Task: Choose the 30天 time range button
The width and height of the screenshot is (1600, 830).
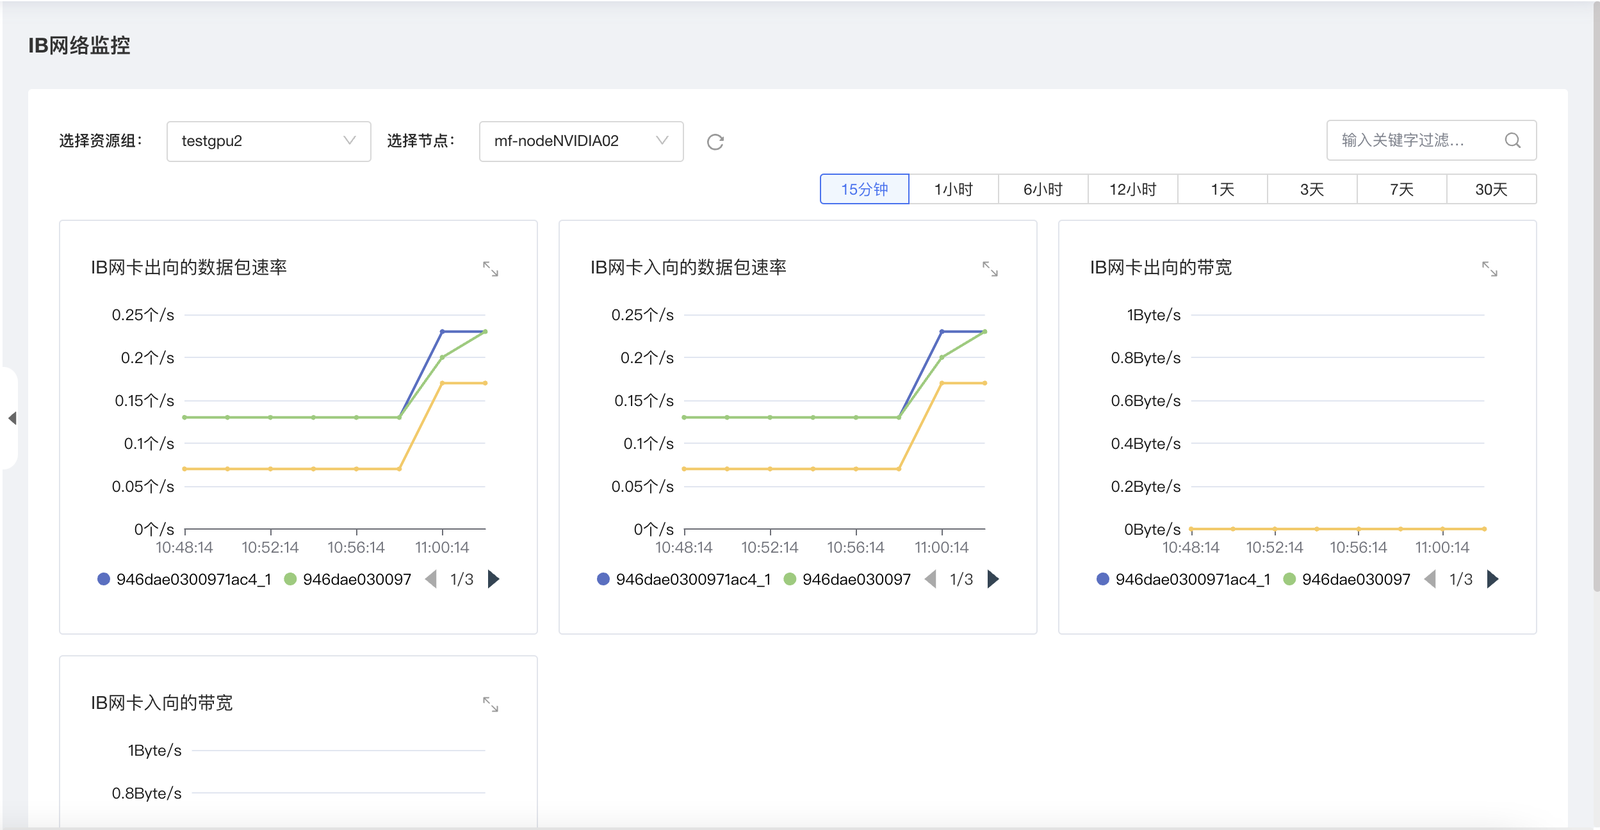Action: pyautogui.click(x=1490, y=189)
